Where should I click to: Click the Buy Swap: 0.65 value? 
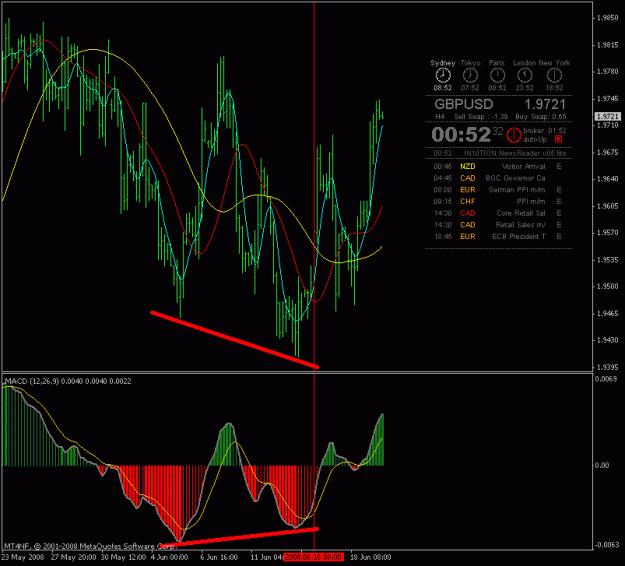[541, 117]
